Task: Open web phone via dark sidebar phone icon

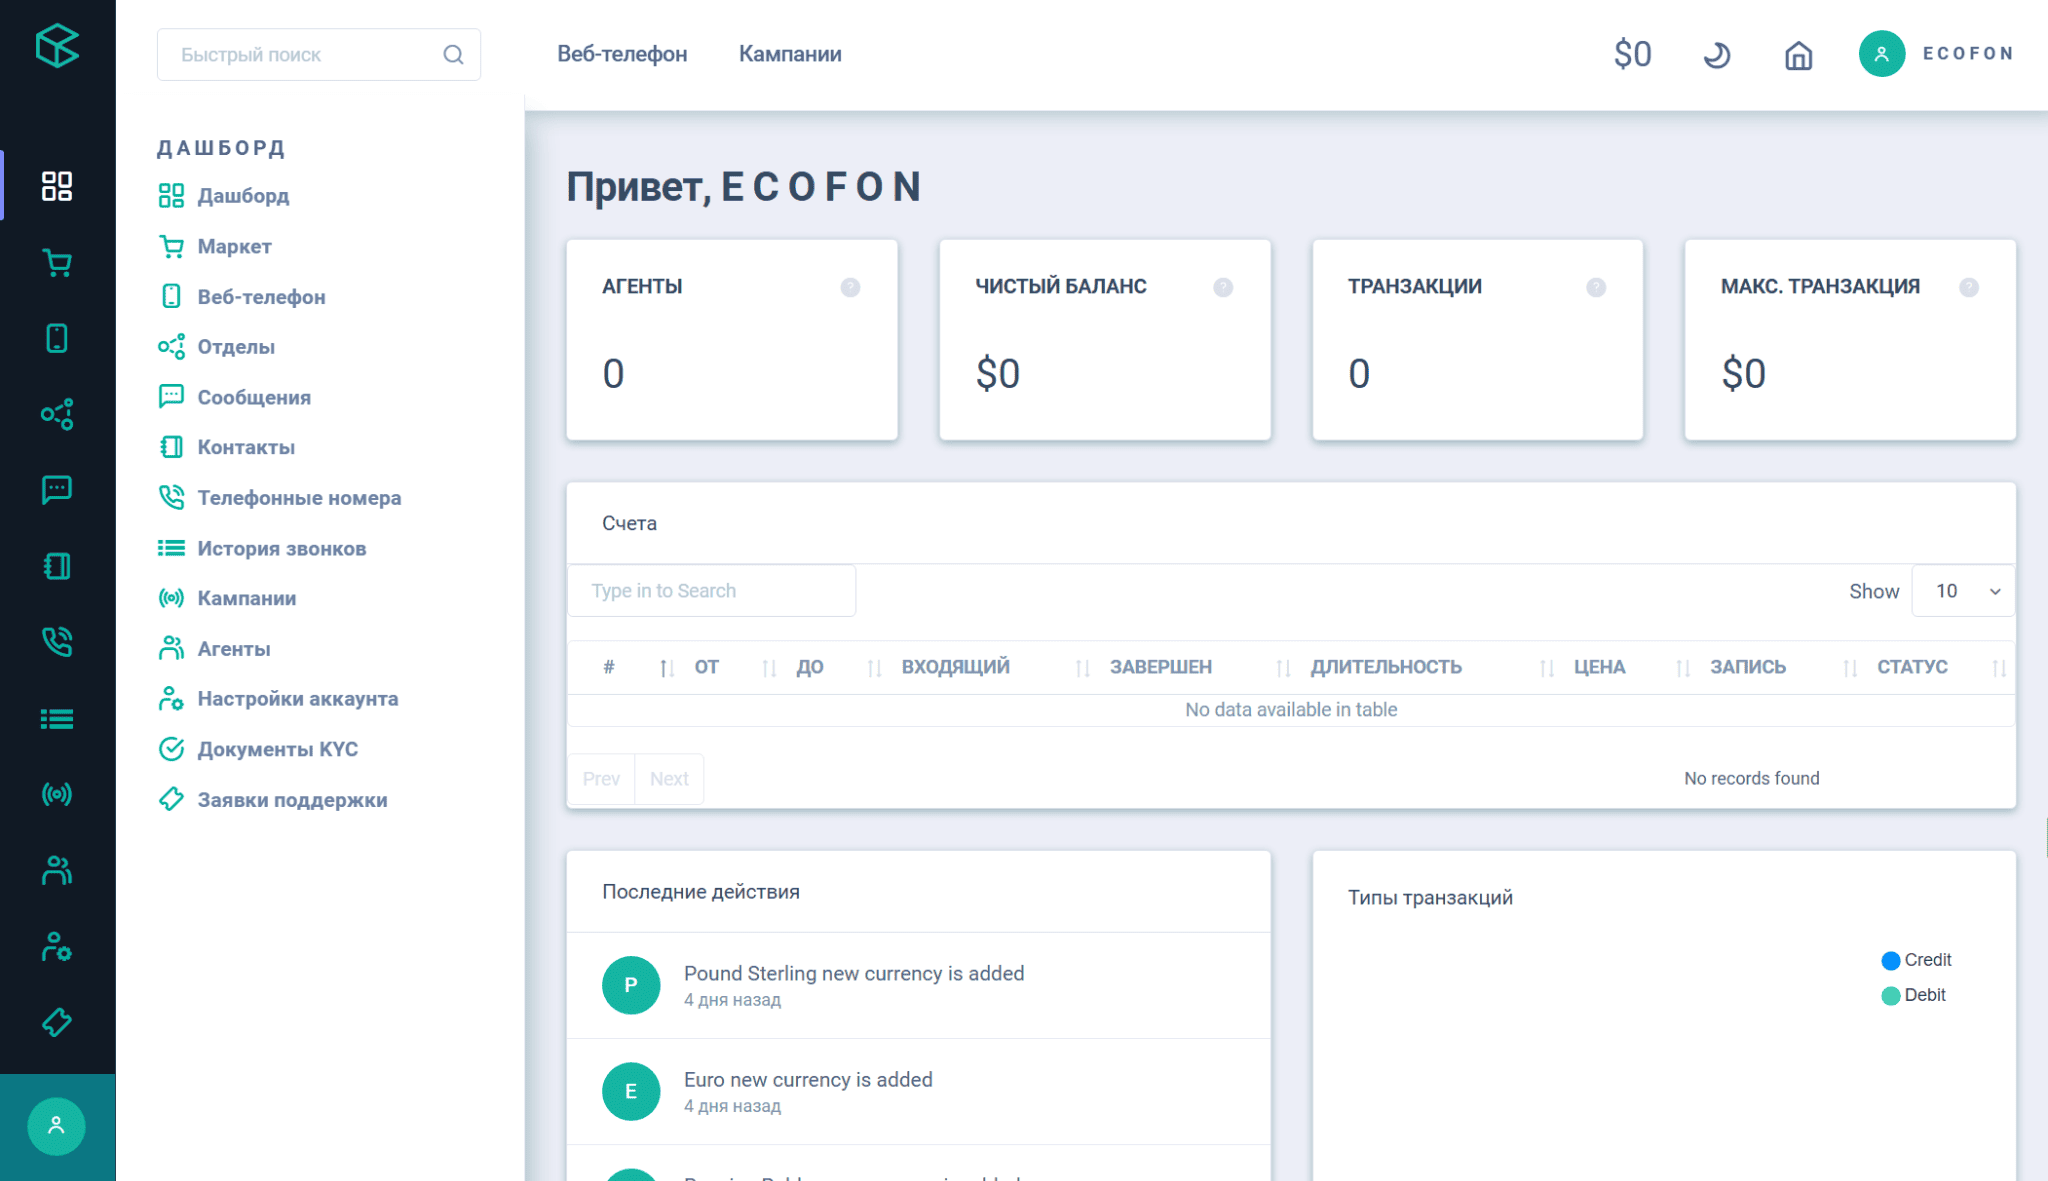Action: pos(57,338)
